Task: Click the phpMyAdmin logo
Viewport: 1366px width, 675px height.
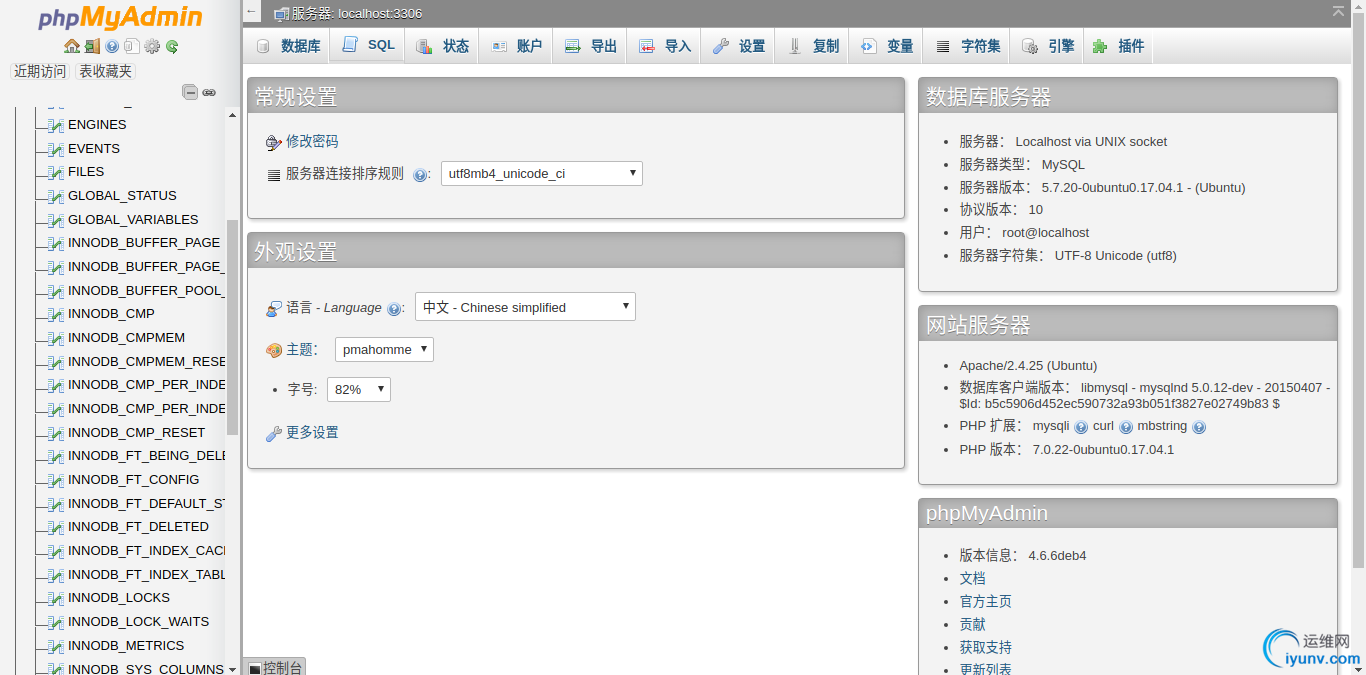Action: pos(120,18)
